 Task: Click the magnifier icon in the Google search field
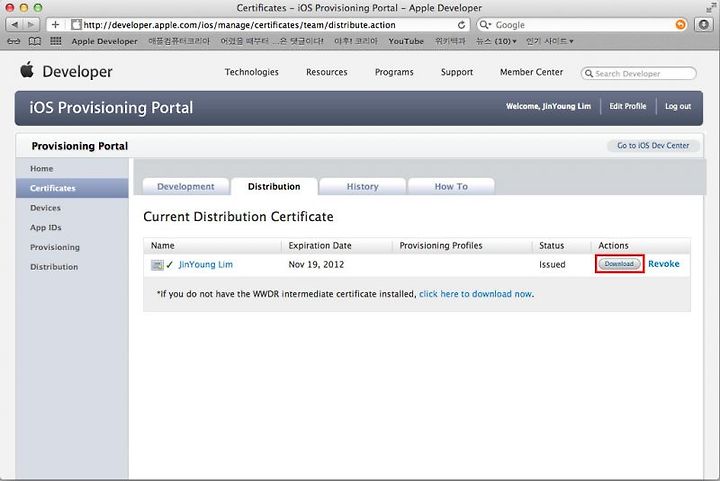[x=485, y=25]
